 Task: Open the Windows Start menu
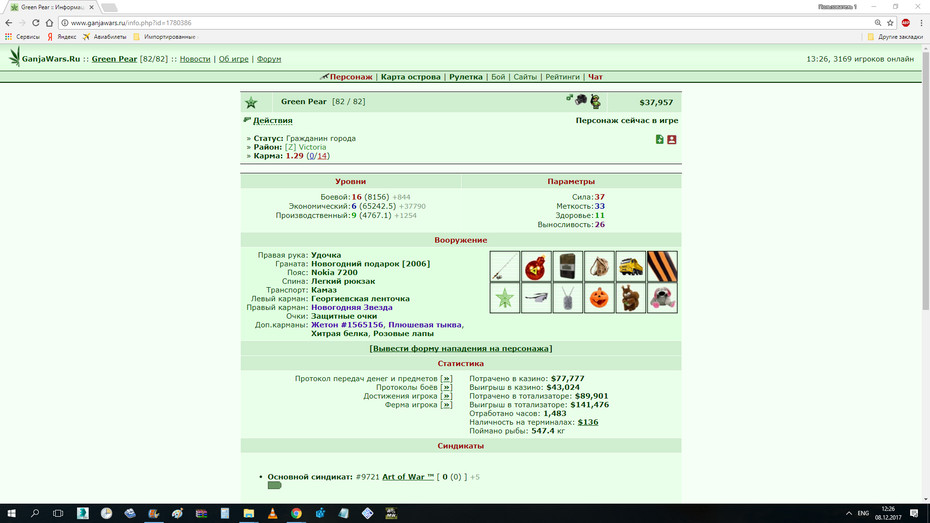click(11, 514)
